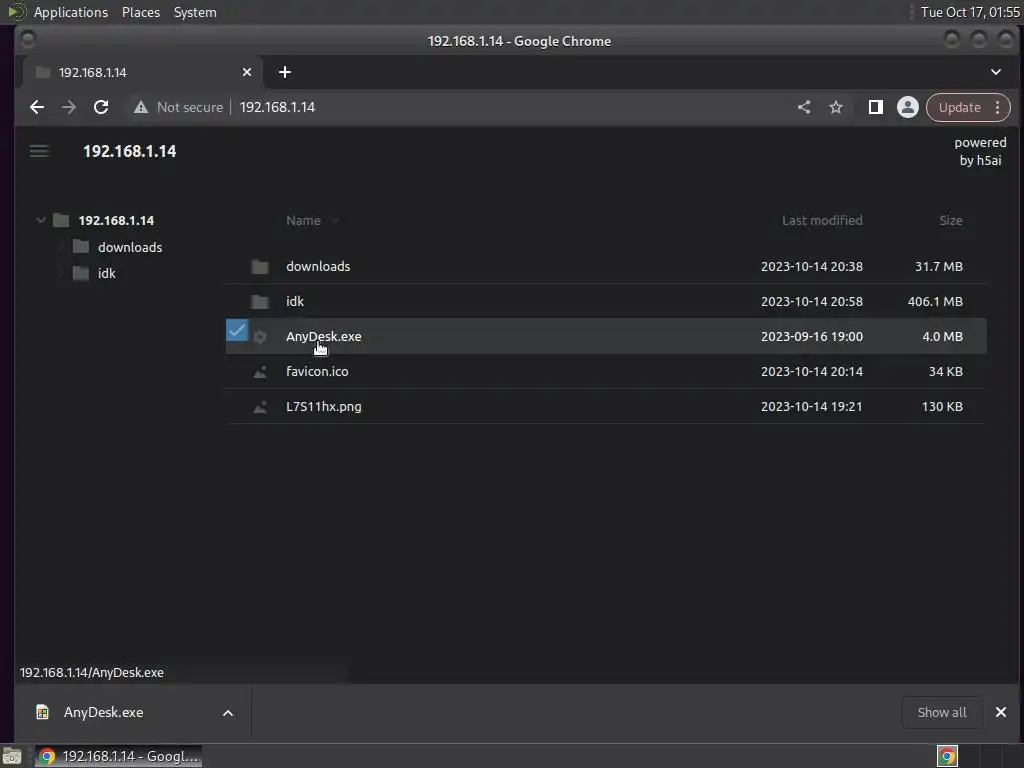Click the page title 192.168.1.14 breadcrumb

point(129,152)
